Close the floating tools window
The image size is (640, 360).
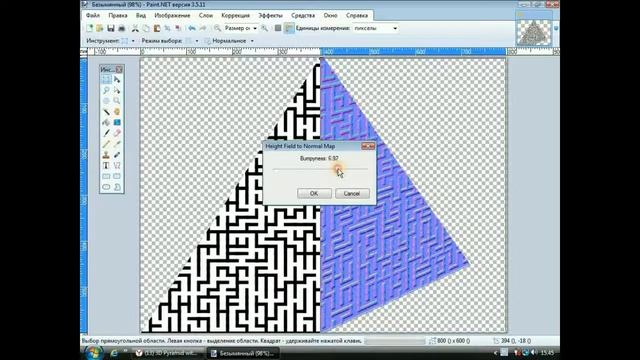(119, 70)
